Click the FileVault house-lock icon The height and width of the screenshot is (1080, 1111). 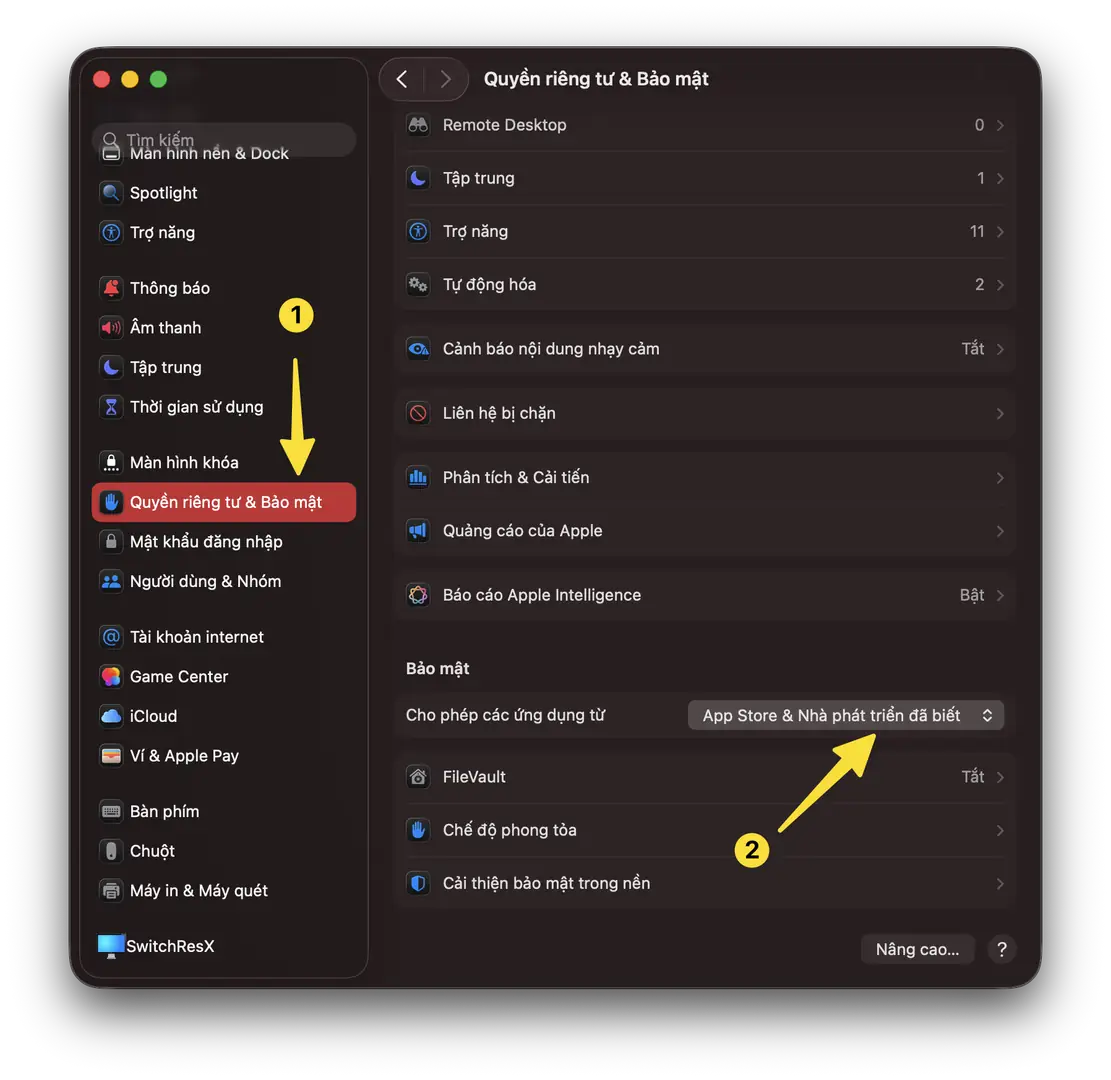(x=418, y=777)
